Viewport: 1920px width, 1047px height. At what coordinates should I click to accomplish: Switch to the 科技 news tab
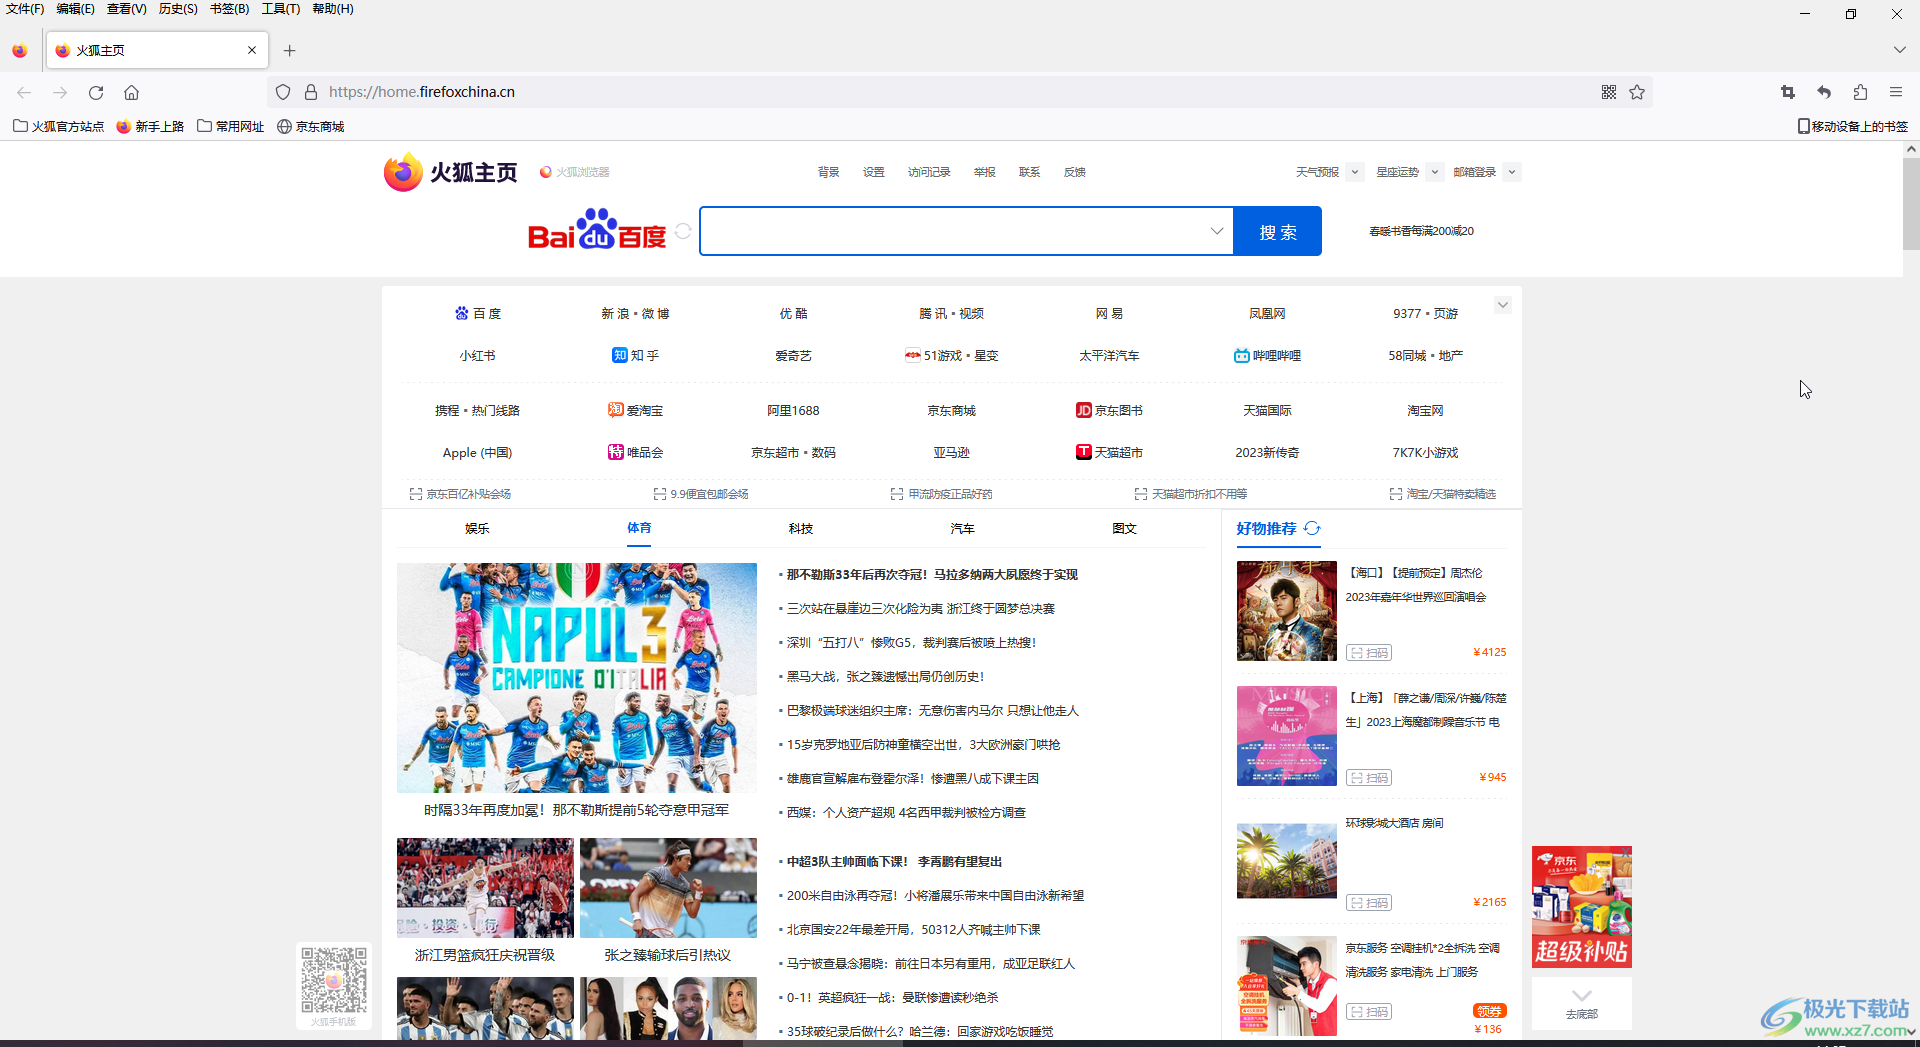pyautogui.click(x=800, y=528)
